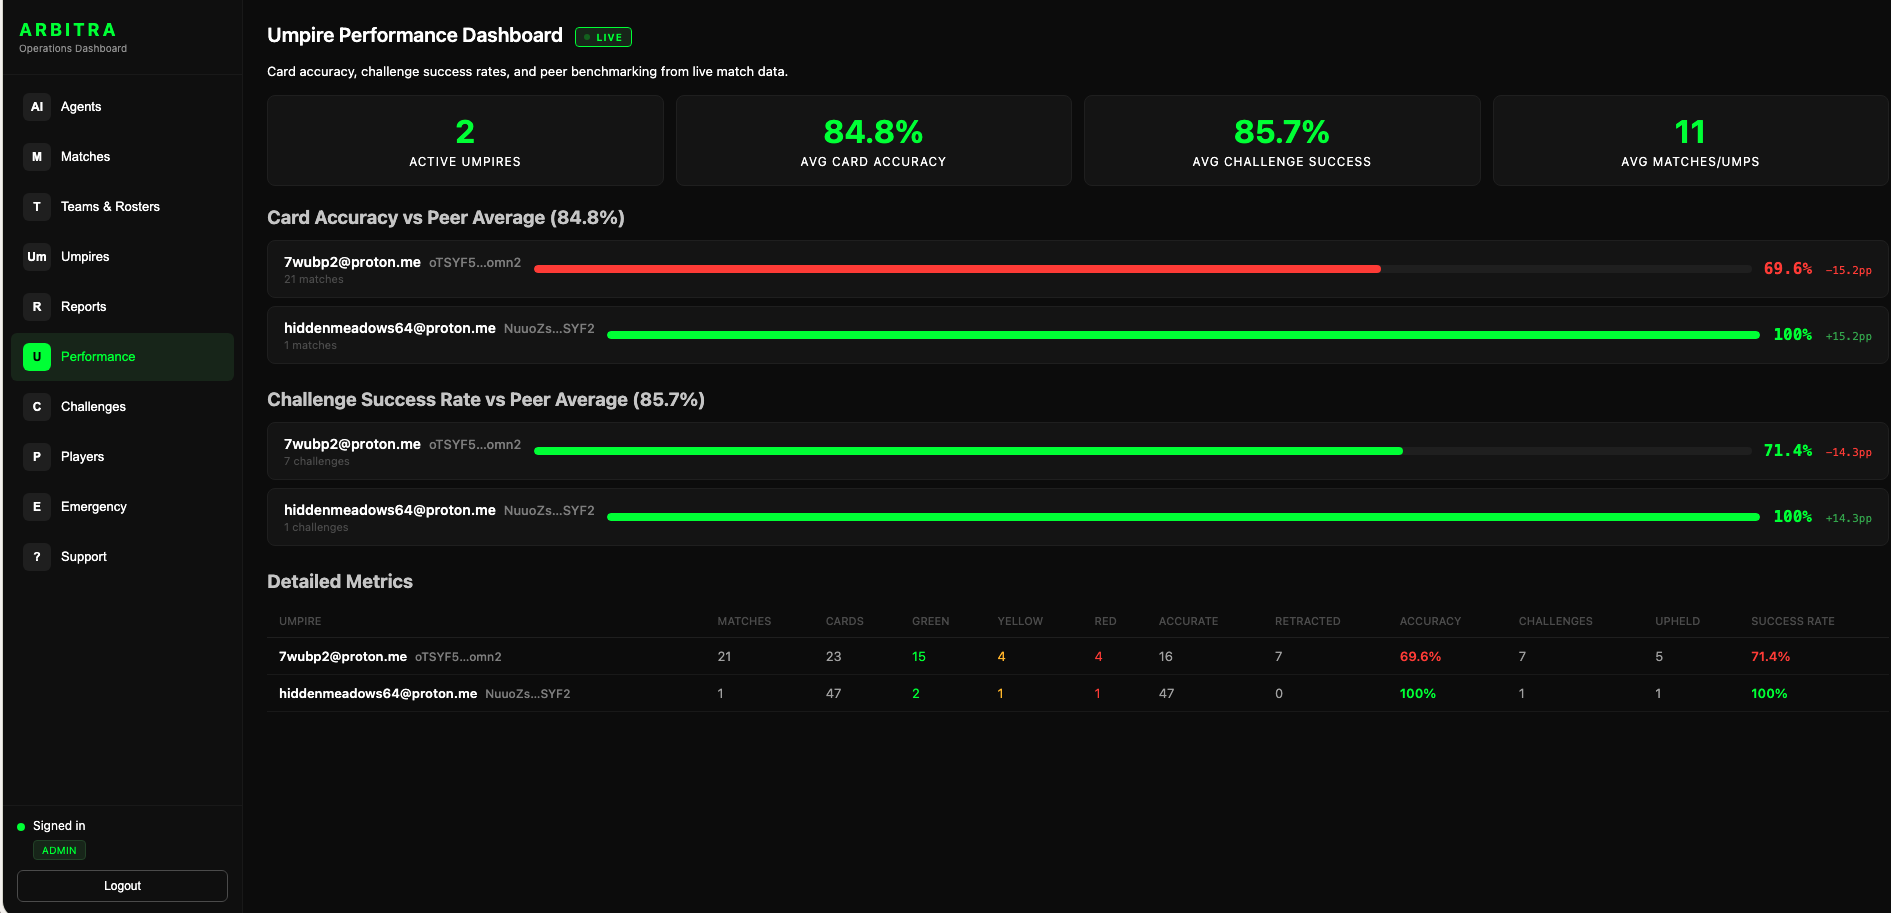Click the Players P icon
This screenshot has height=913, width=1891.
click(37, 457)
